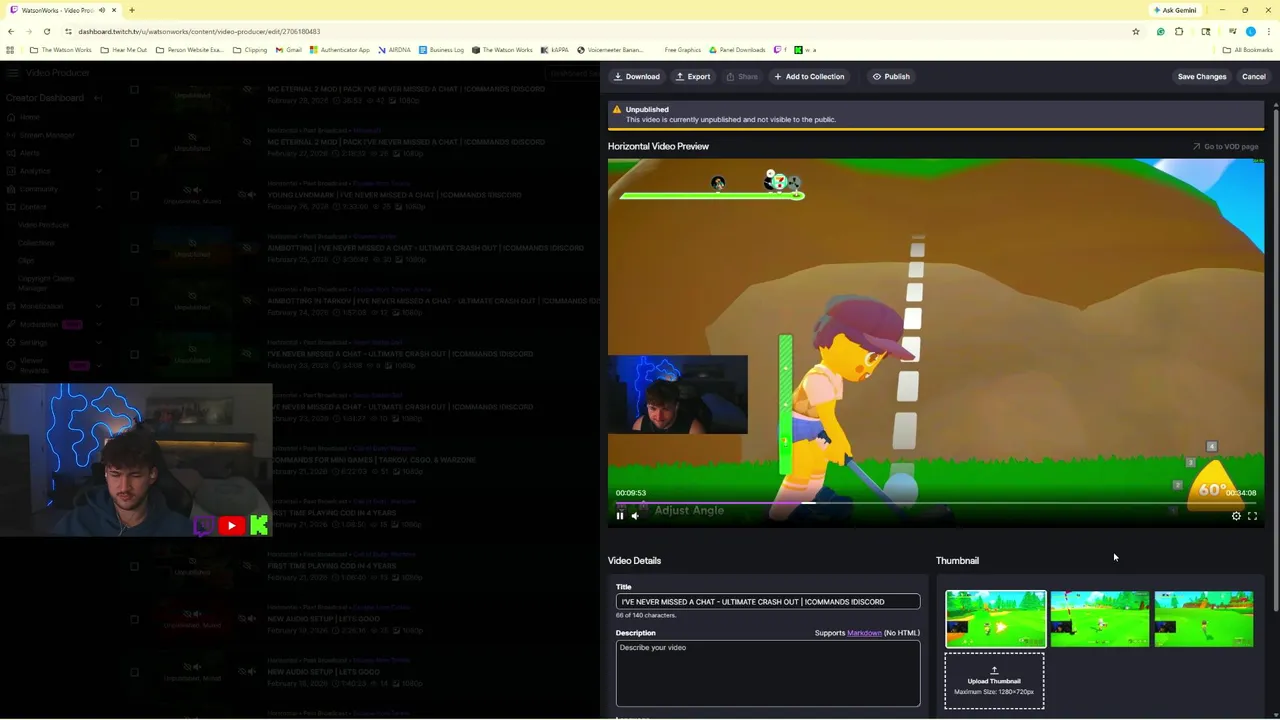
Task: Open the Go to VOD page link
Action: tap(1224, 147)
